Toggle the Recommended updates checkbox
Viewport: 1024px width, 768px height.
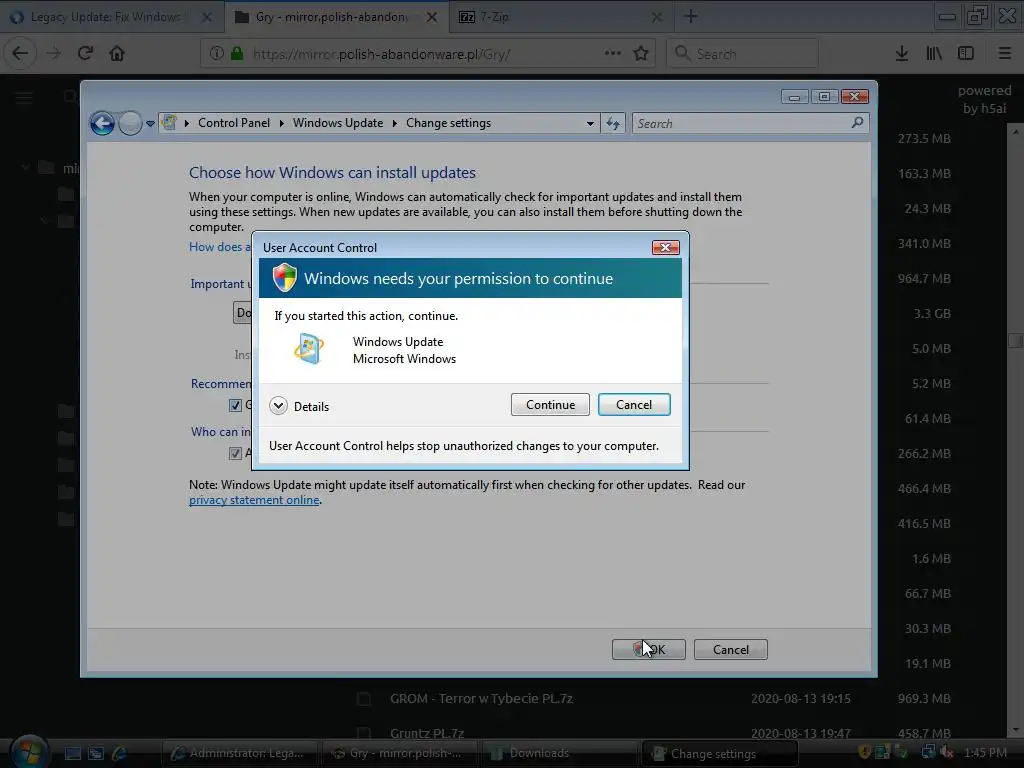coord(235,406)
